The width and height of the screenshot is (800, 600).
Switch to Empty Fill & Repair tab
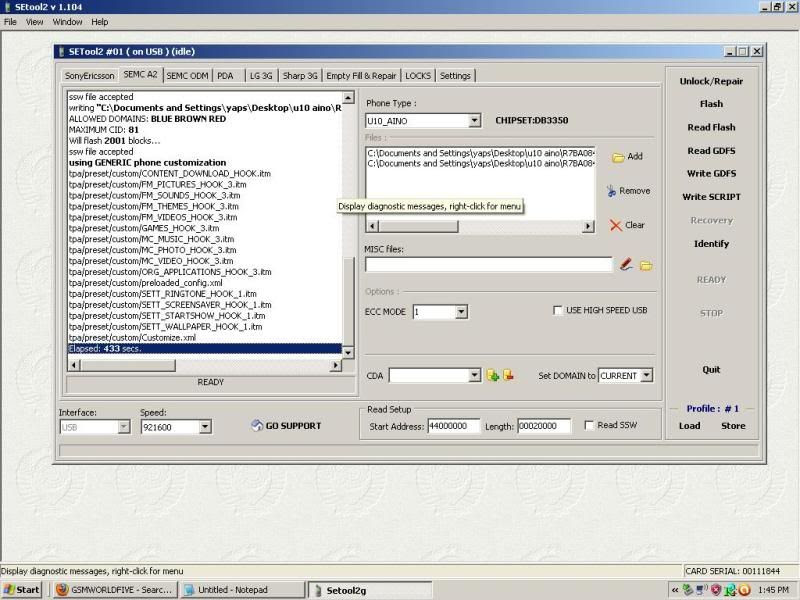point(361,76)
